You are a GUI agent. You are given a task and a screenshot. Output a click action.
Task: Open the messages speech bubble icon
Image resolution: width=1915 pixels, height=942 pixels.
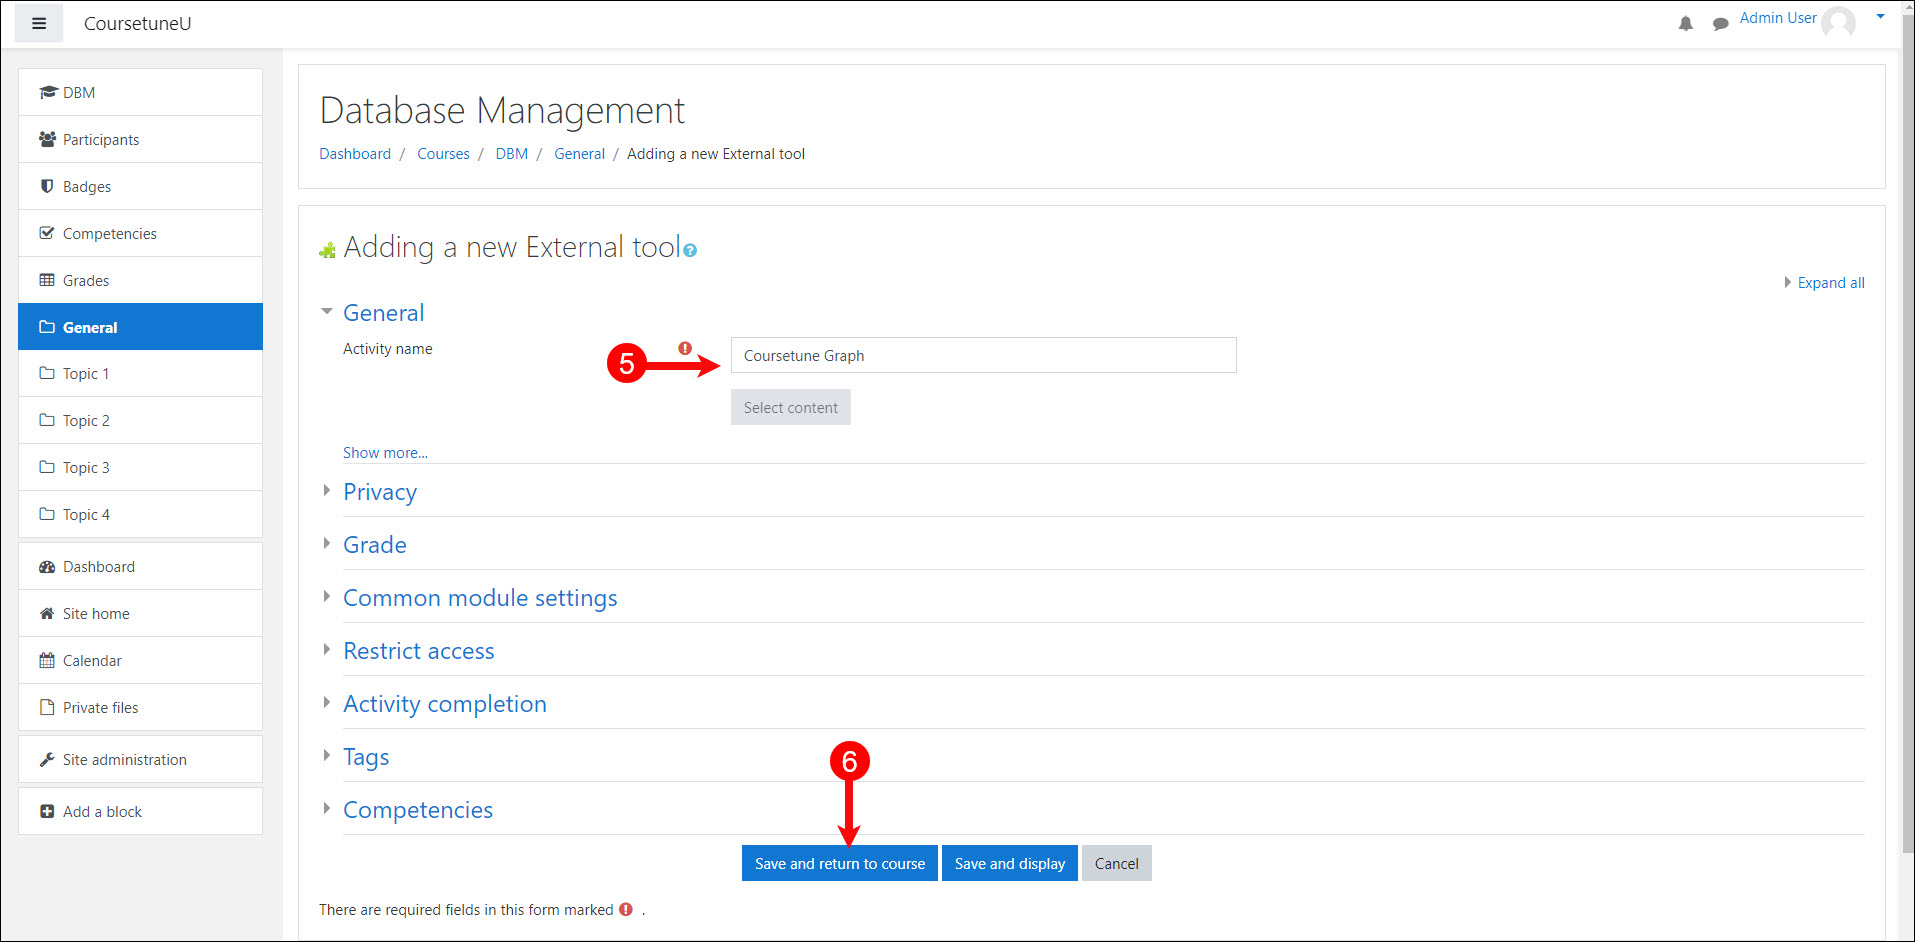pos(1720,23)
